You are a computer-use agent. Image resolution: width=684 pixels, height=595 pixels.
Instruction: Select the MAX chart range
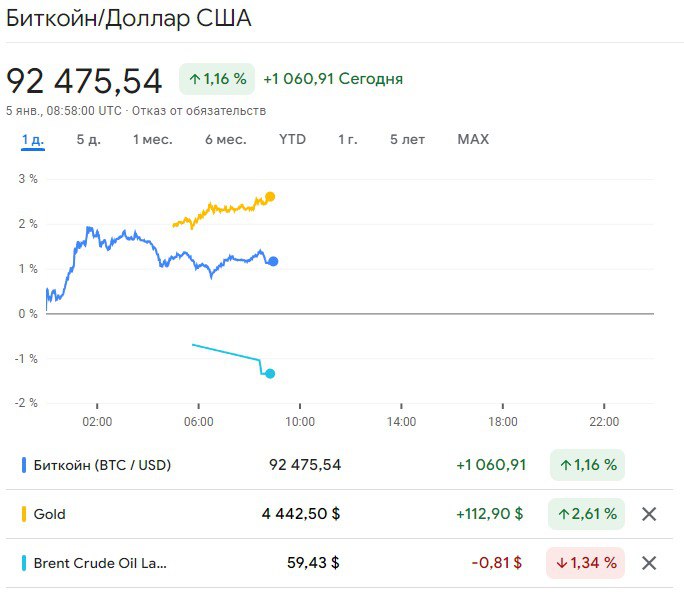pyautogui.click(x=473, y=139)
